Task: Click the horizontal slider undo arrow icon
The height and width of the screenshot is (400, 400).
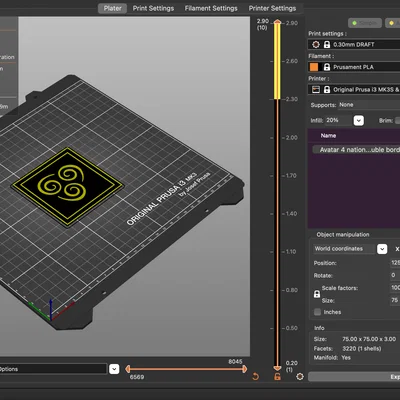Action: [255, 377]
